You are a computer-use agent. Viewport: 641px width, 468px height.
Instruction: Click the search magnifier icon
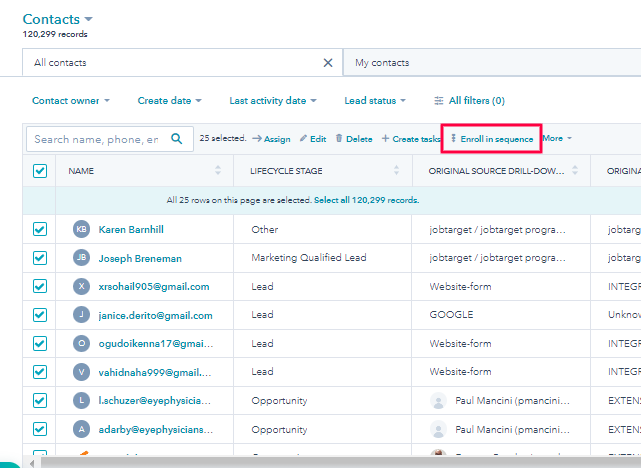[177, 139]
